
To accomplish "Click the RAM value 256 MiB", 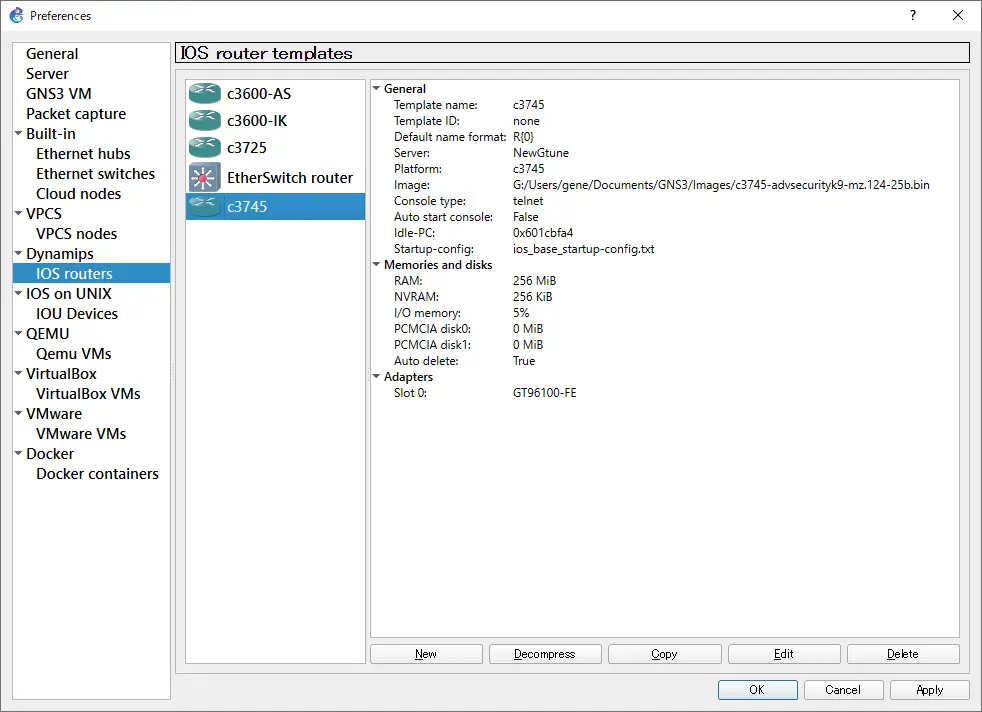I will tap(534, 281).
